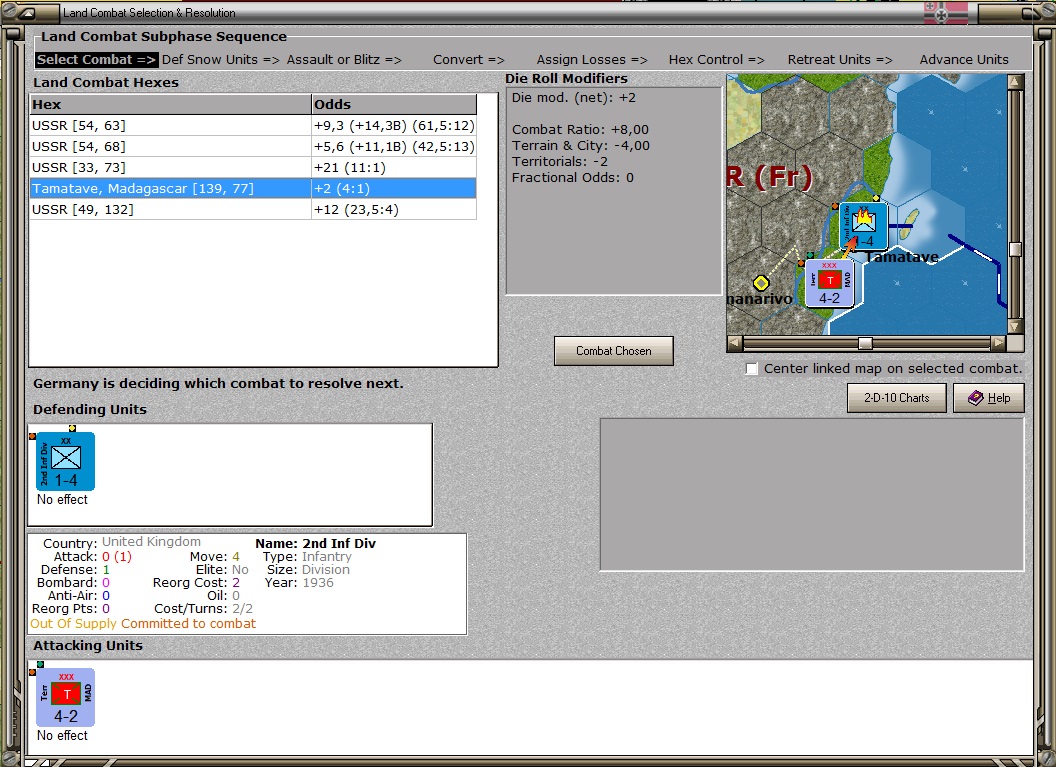This screenshot has width=1056, height=767.
Task: Click the map scroll left arrow
Action: click(735, 343)
